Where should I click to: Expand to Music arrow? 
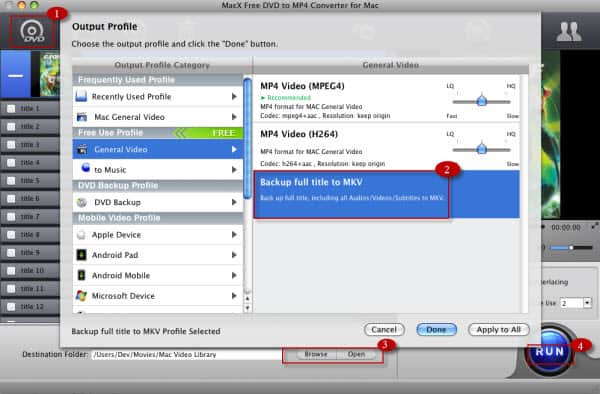point(234,169)
